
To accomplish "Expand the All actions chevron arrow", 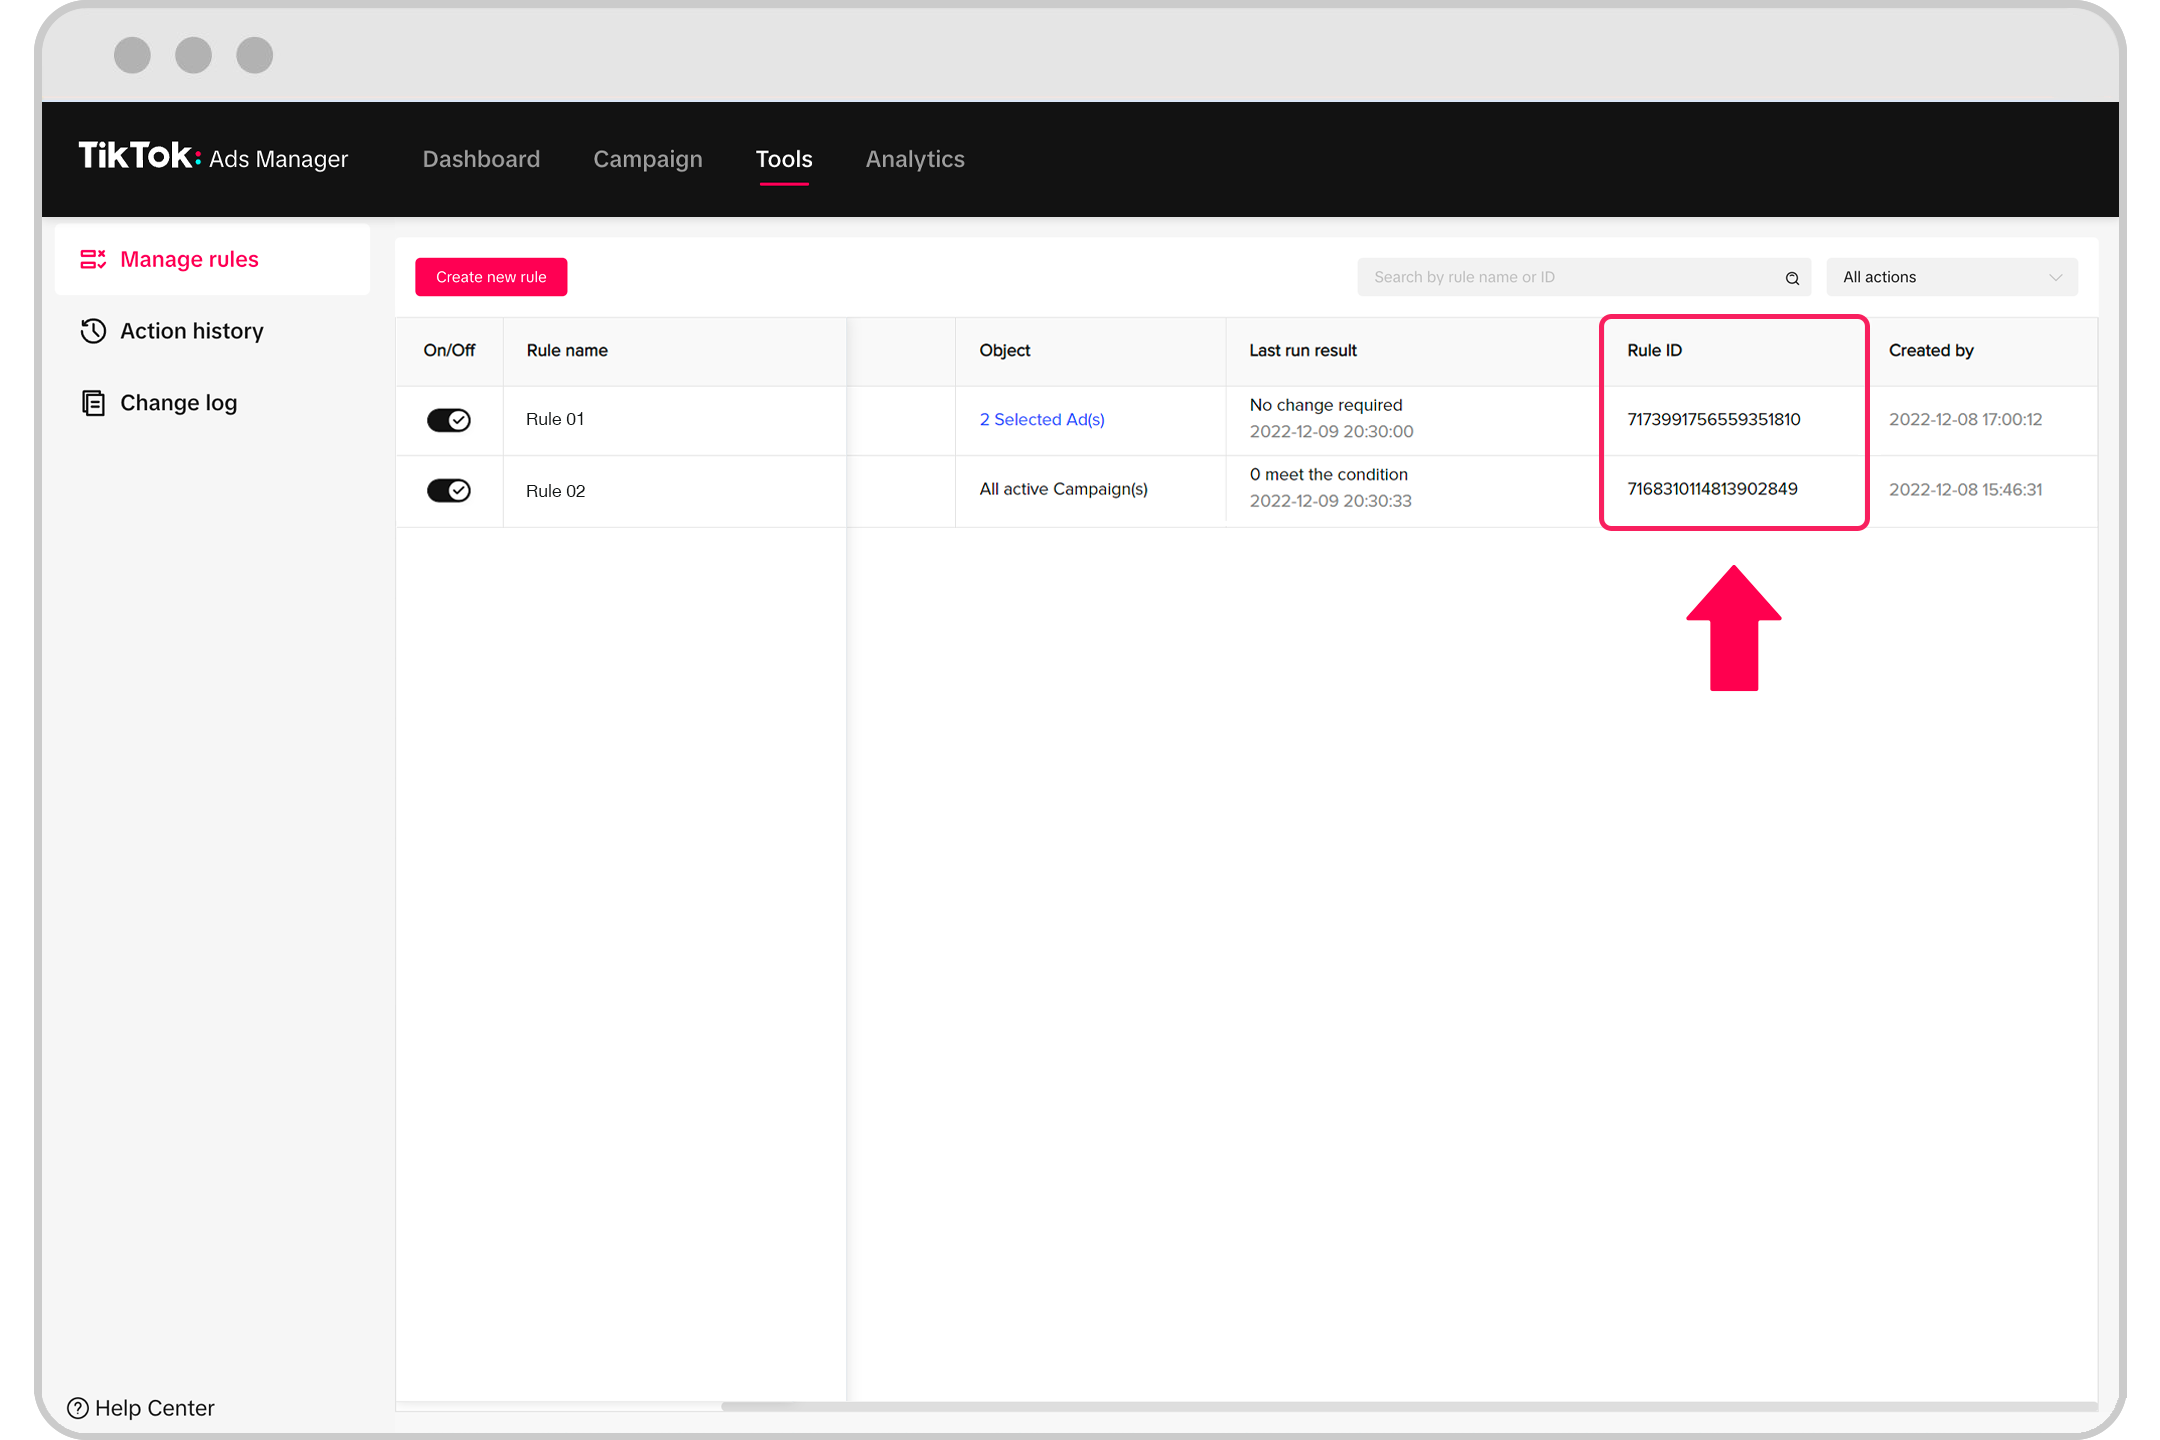I will click(2055, 278).
